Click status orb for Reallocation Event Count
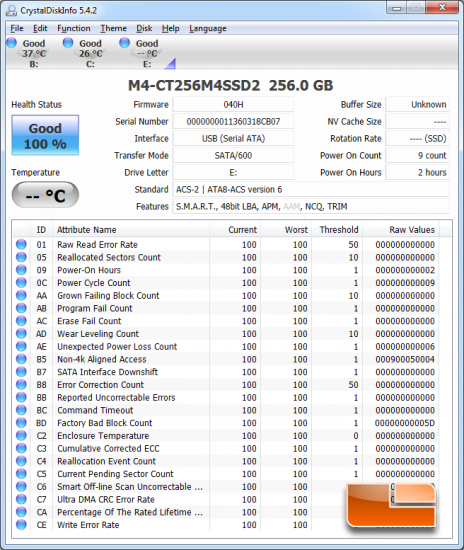464x550 pixels. coord(21,461)
